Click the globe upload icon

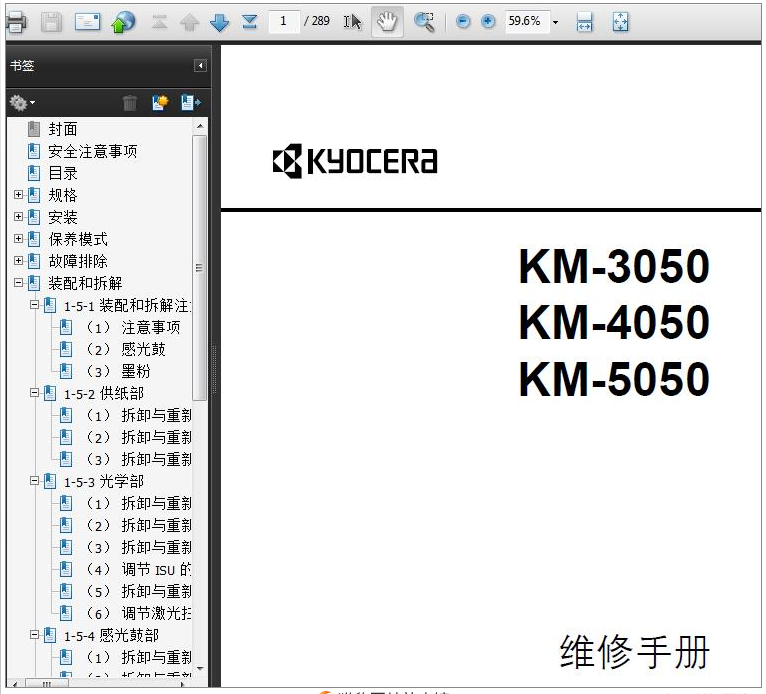tap(124, 21)
